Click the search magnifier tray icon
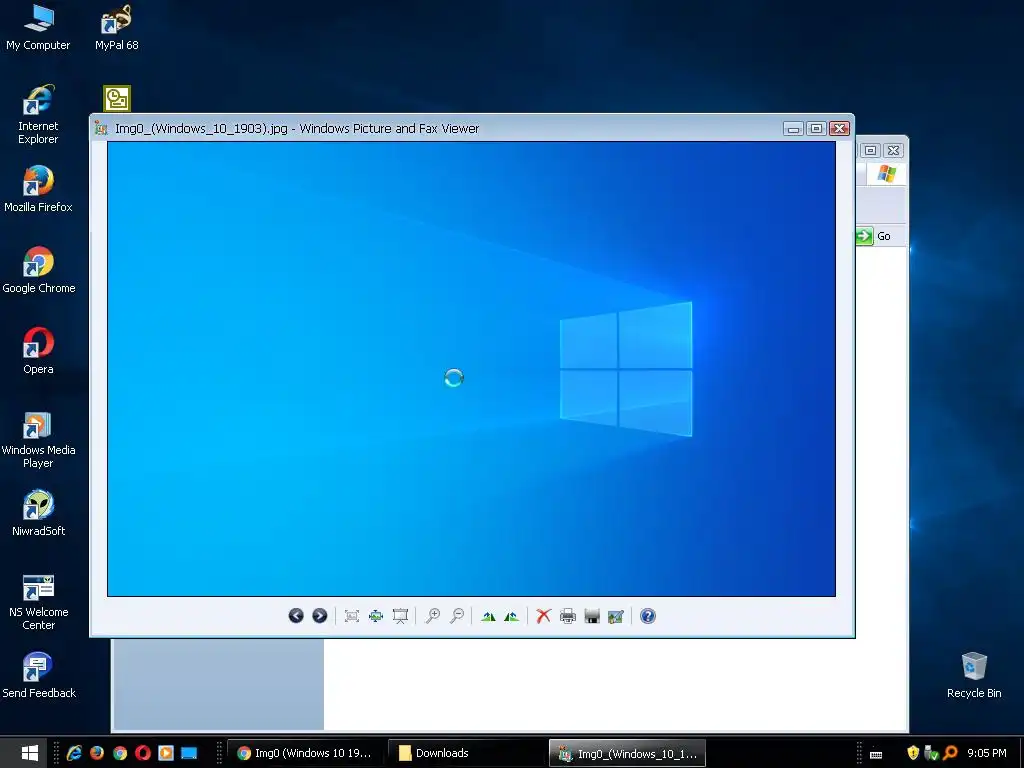The image size is (1024, 768). pos(951,753)
